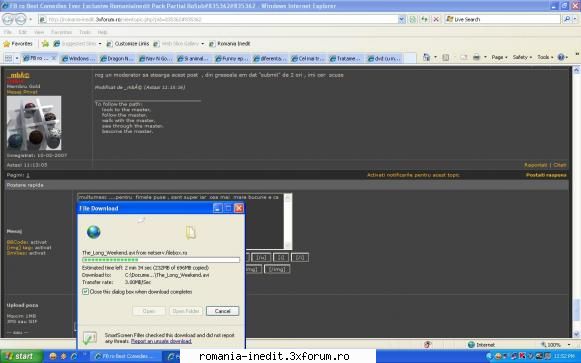Open a new blank tab button
Screen dimensions: 581x363
click(409, 59)
